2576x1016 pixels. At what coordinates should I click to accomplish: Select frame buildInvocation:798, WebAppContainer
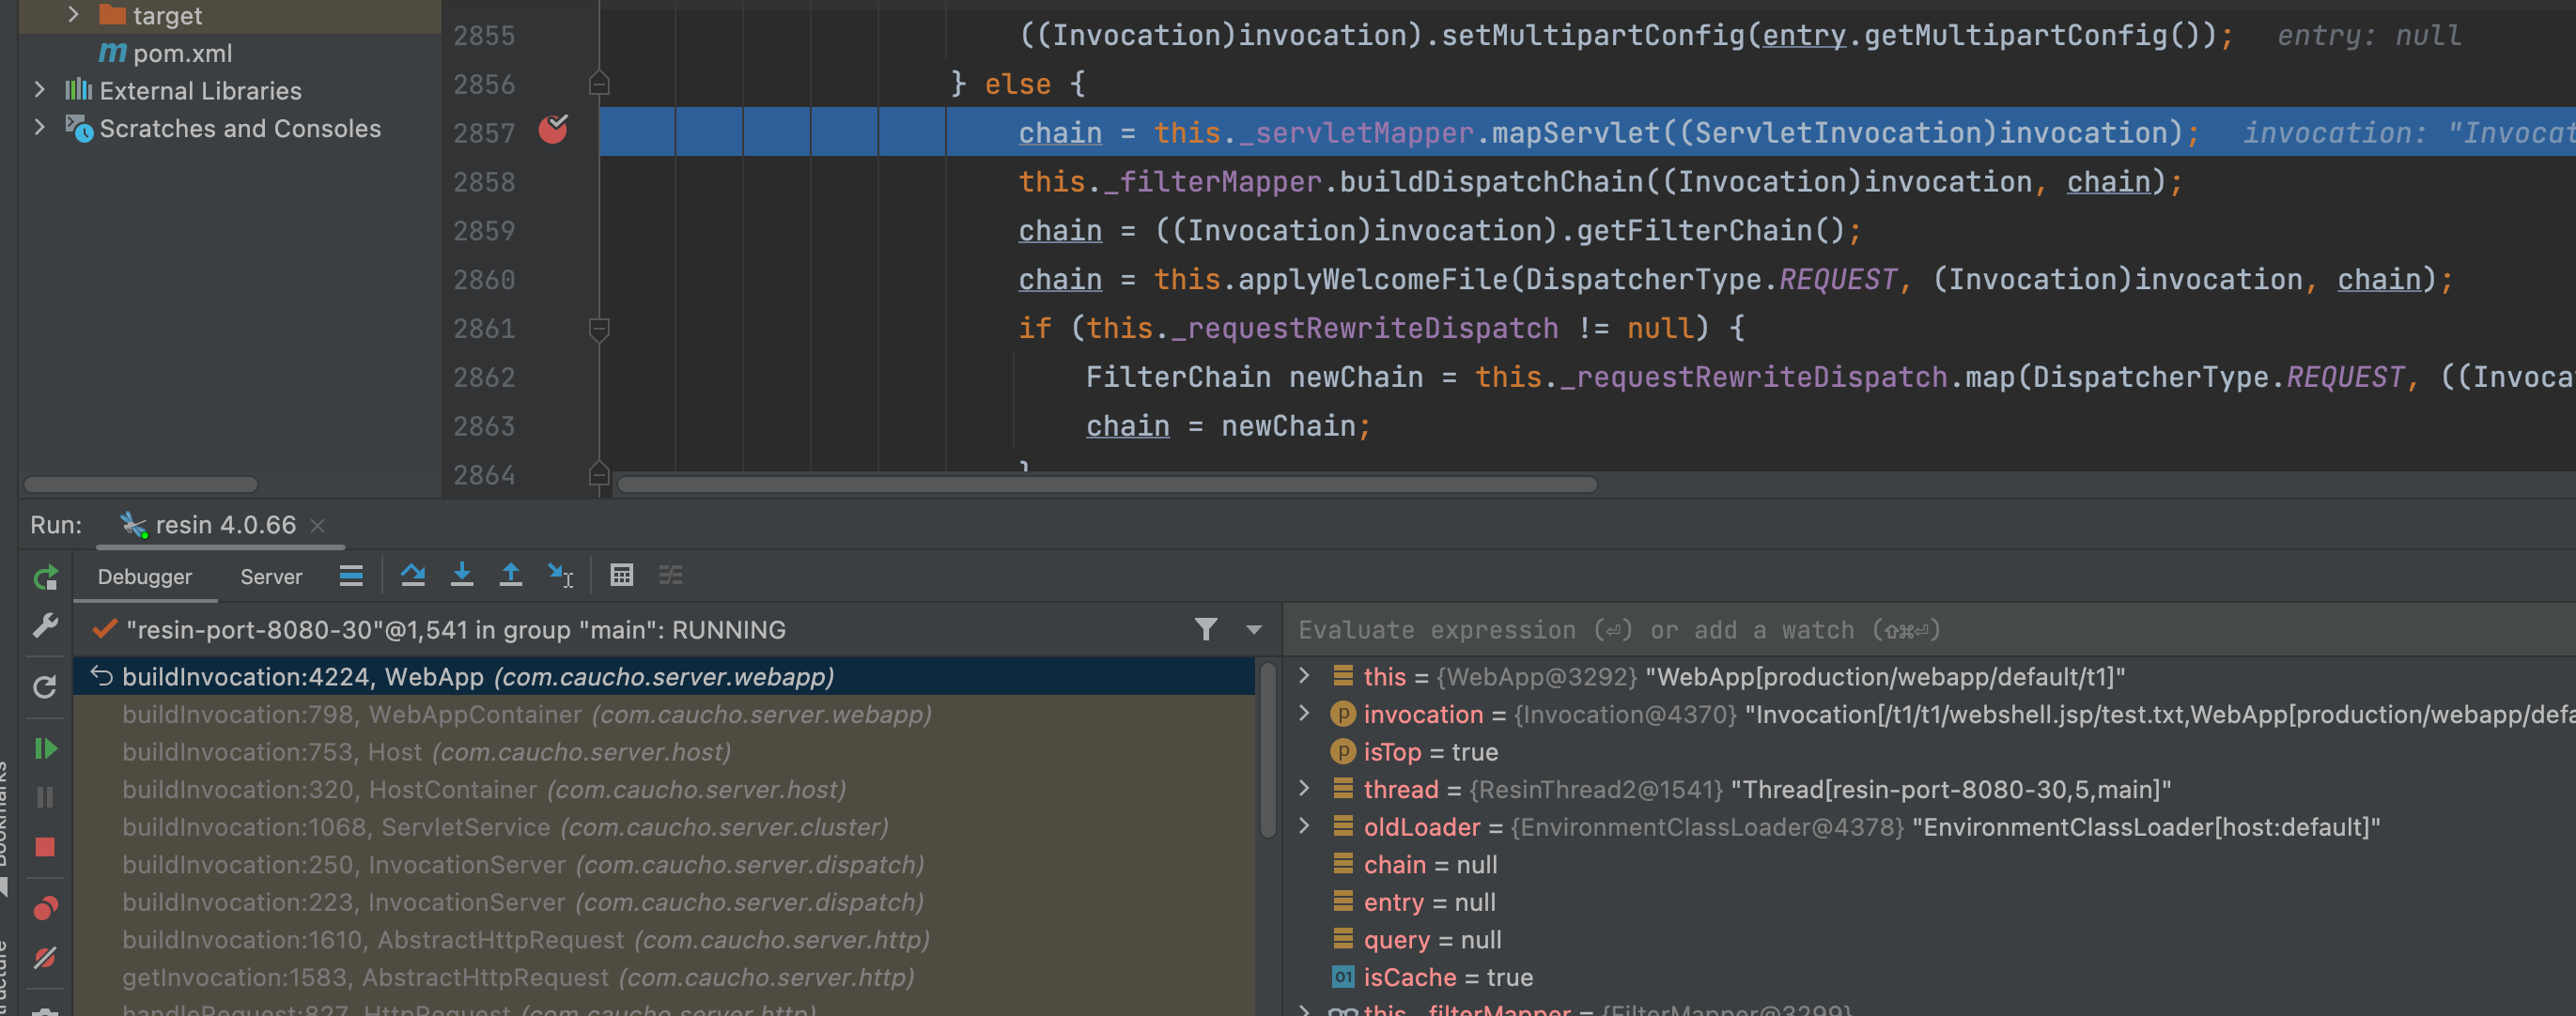click(x=526, y=714)
